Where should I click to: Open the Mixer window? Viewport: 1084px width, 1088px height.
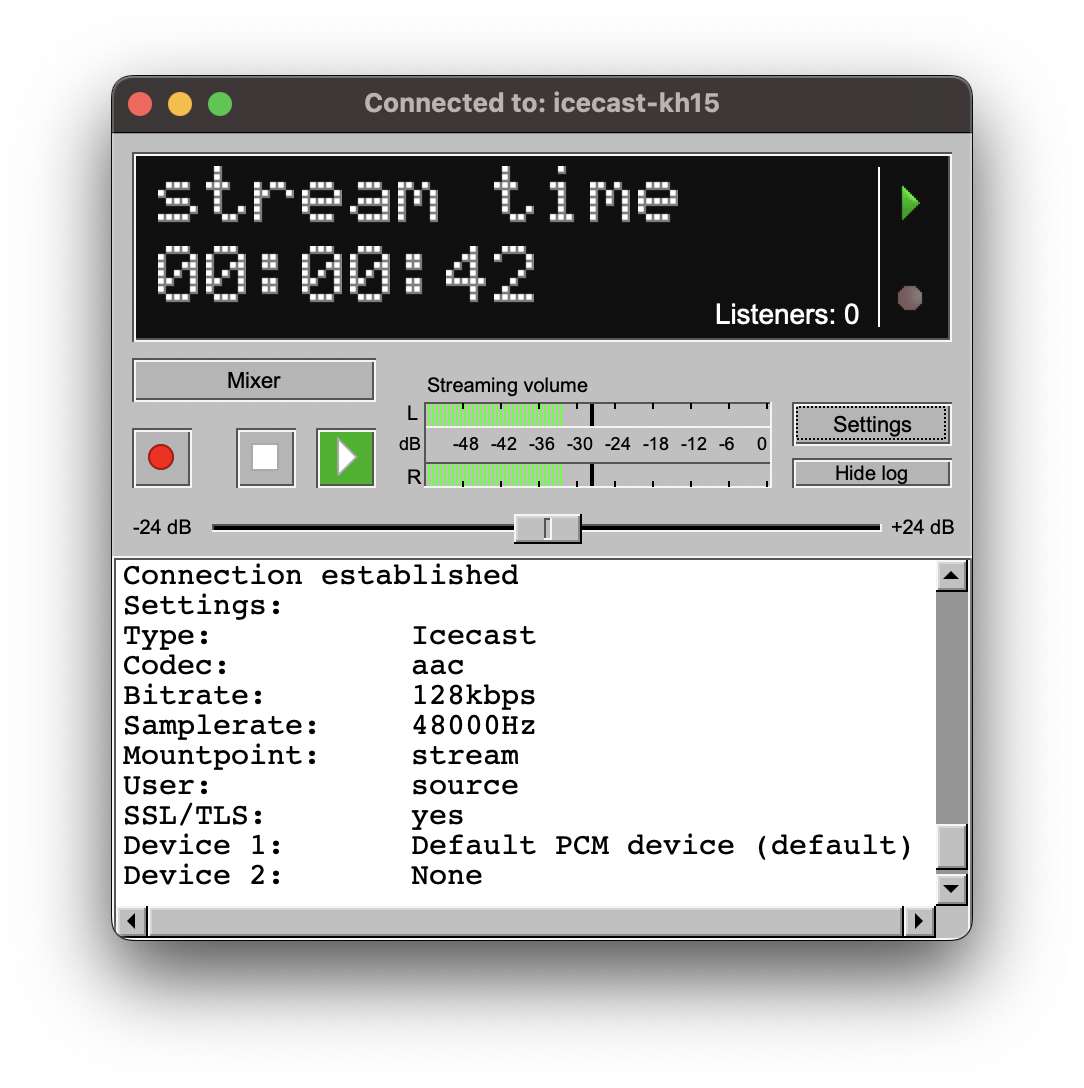(x=253, y=380)
